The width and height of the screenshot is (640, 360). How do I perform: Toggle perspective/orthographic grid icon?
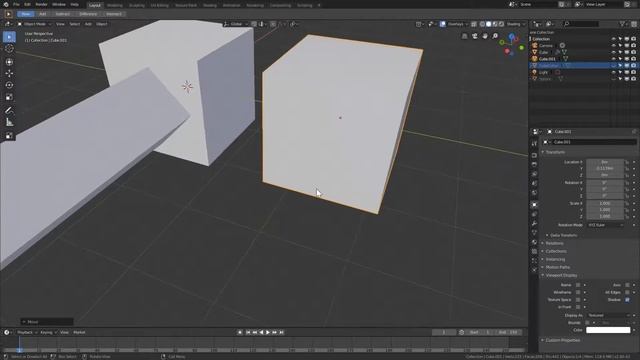coord(464,36)
